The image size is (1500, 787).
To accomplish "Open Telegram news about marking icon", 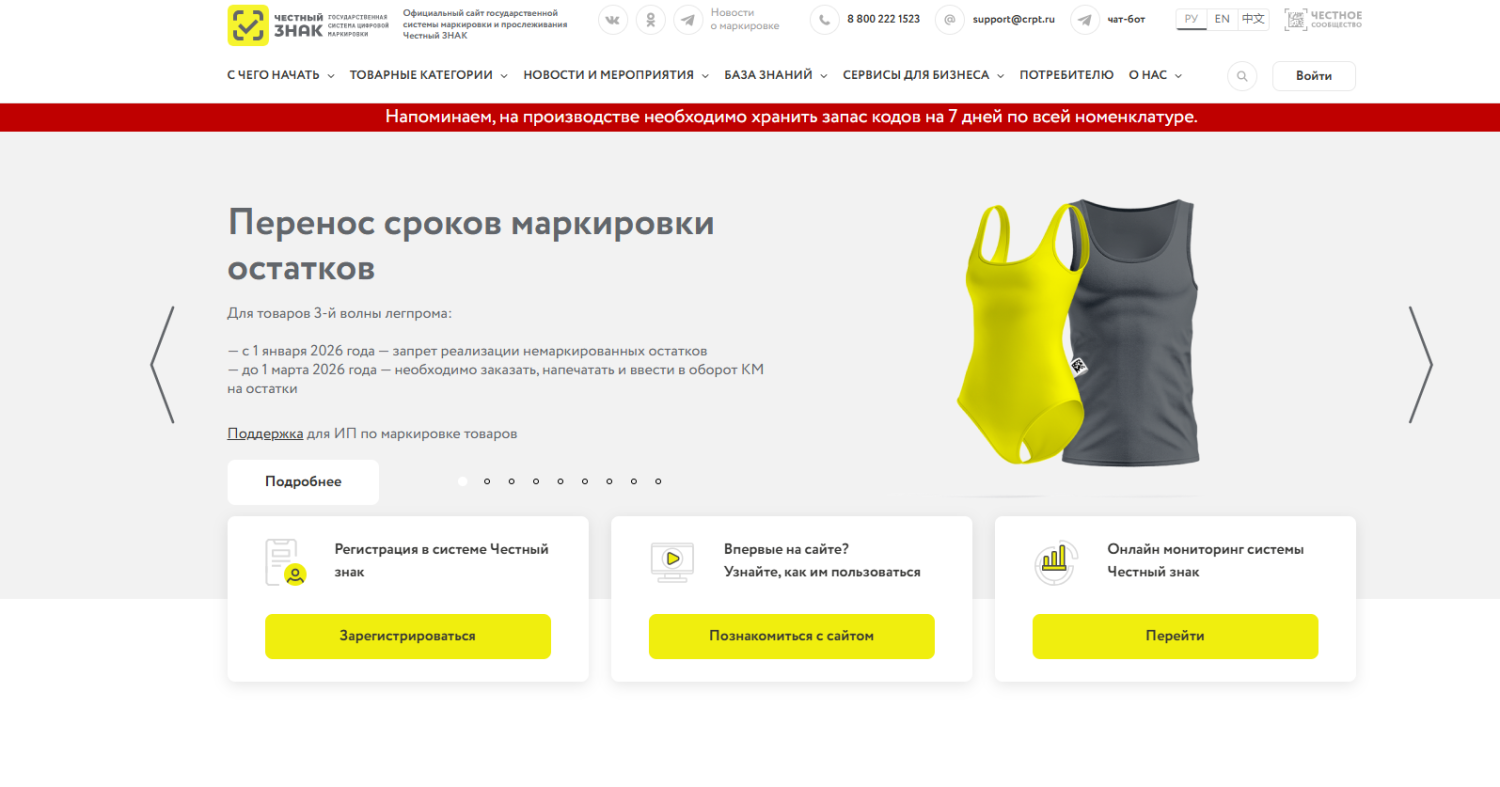I will point(688,20).
